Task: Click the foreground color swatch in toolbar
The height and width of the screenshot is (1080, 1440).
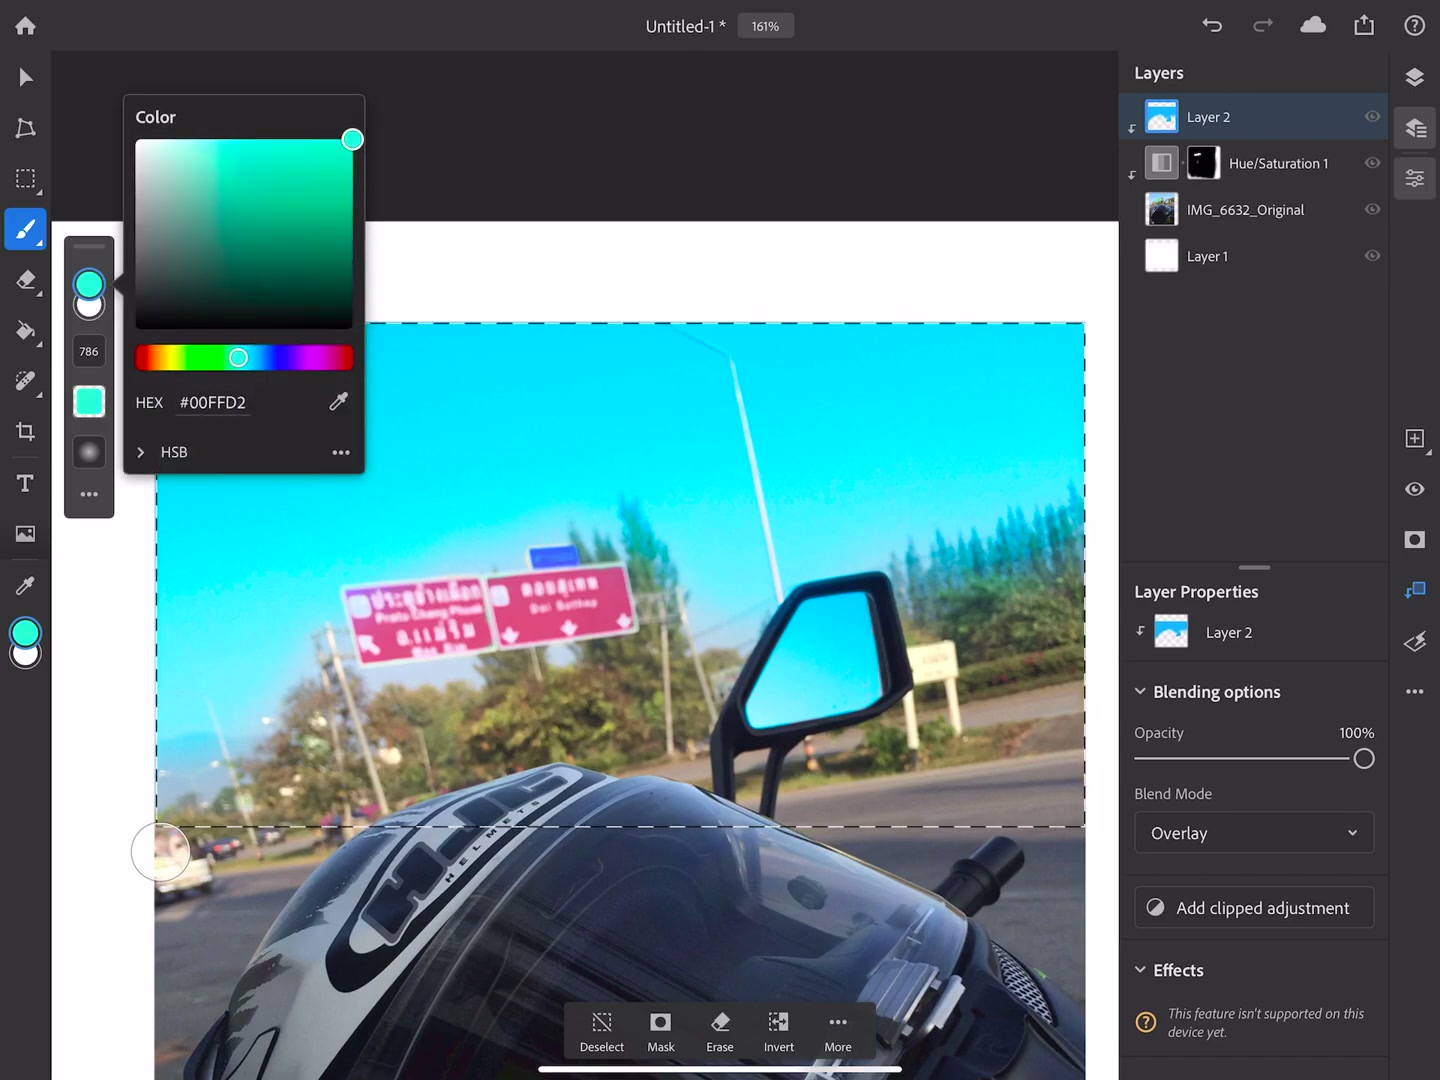Action: (25, 632)
